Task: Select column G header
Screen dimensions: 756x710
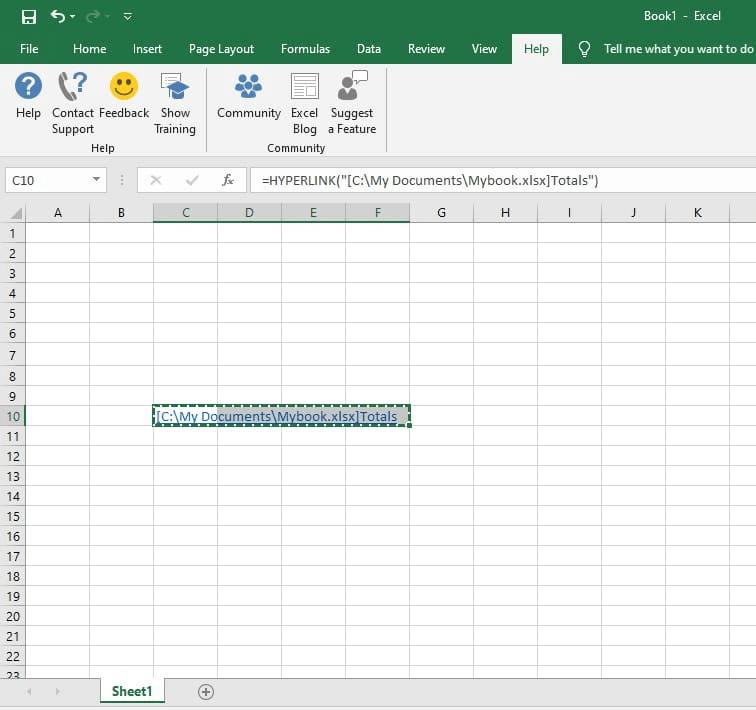Action: (x=441, y=213)
